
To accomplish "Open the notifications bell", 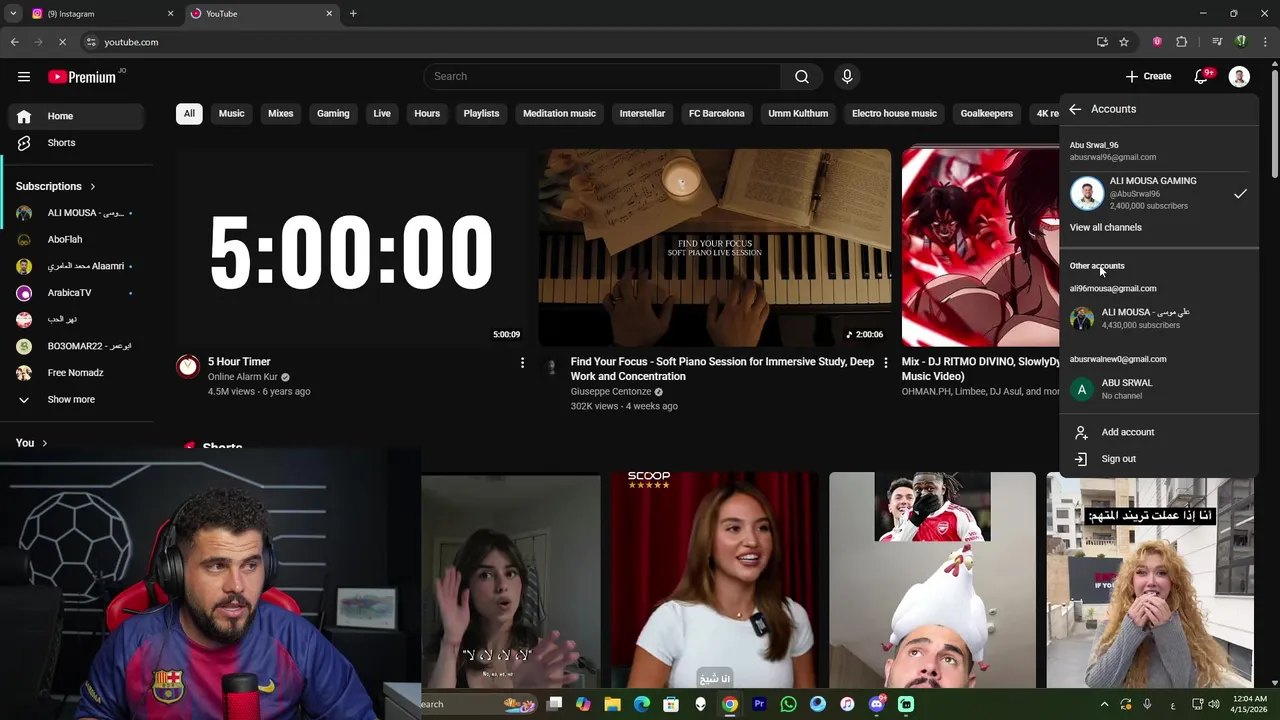I will (x=1202, y=76).
